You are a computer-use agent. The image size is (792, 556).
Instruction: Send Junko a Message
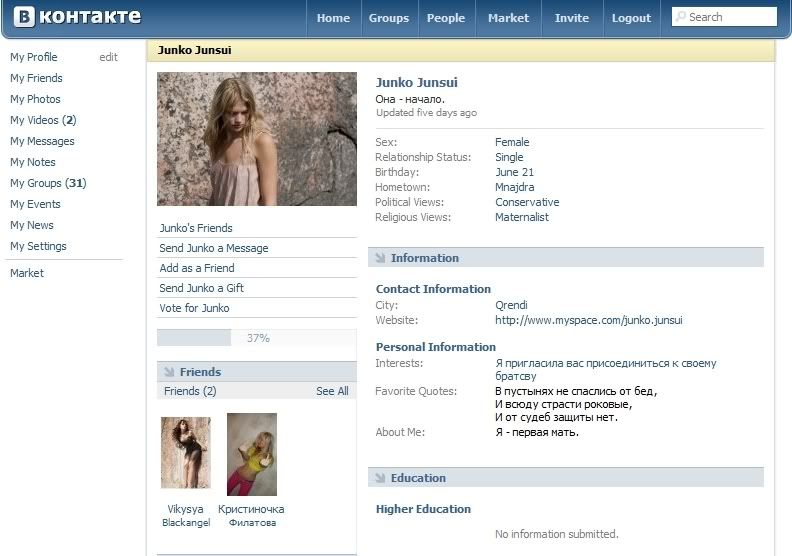[214, 248]
